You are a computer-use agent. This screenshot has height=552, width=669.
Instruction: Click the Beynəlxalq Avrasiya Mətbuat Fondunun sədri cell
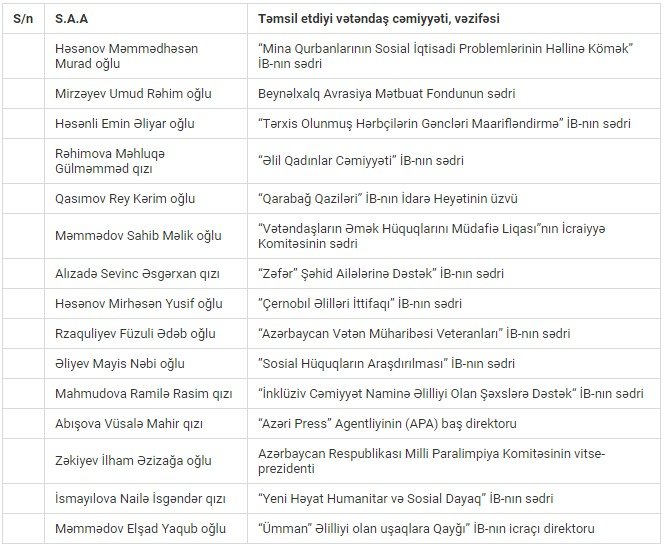pyautogui.click(x=386, y=94)
